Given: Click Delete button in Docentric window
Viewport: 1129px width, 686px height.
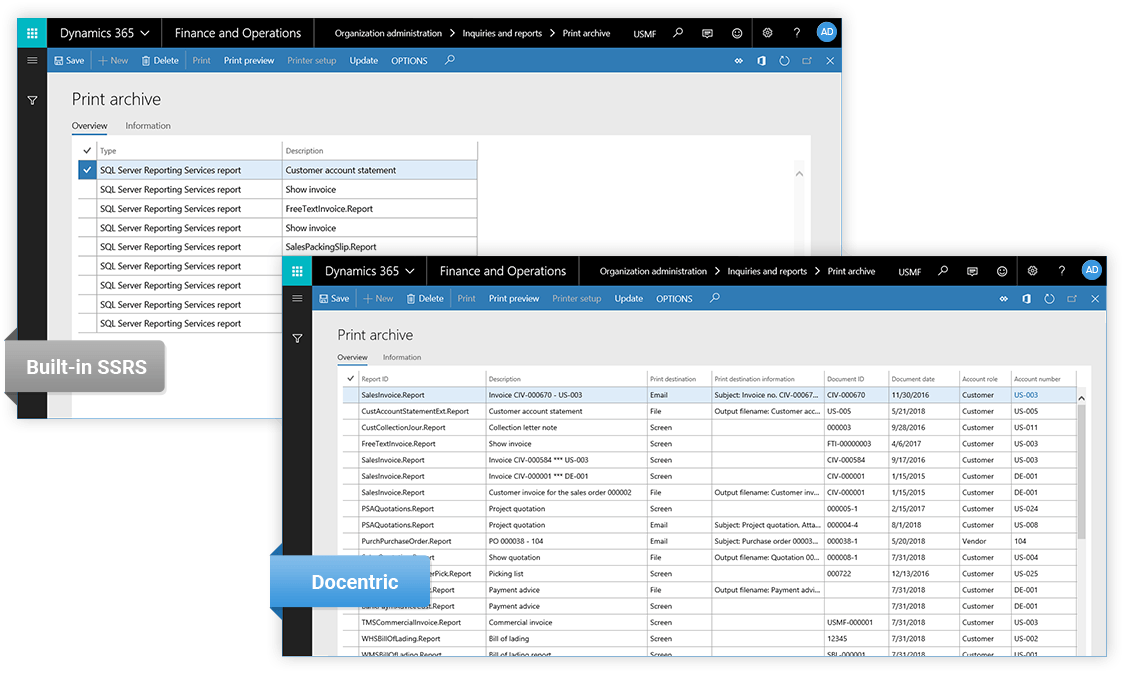Looking at the screenshot, I should tap(425, 299).
